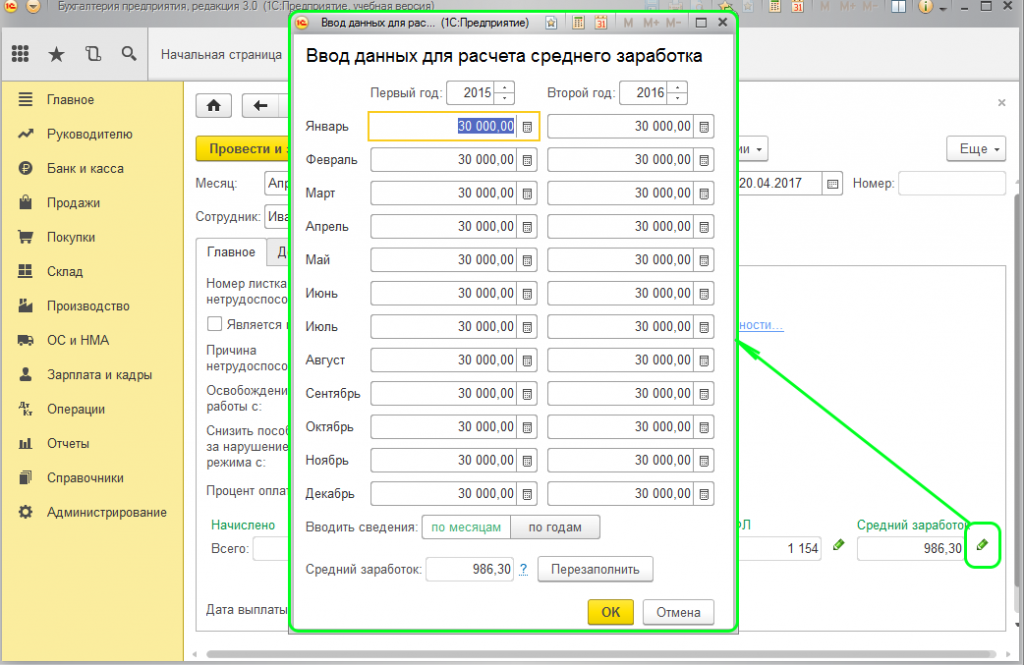
Task: Decrease the Второй год value with down arrow
Action: tap(679, 98)
